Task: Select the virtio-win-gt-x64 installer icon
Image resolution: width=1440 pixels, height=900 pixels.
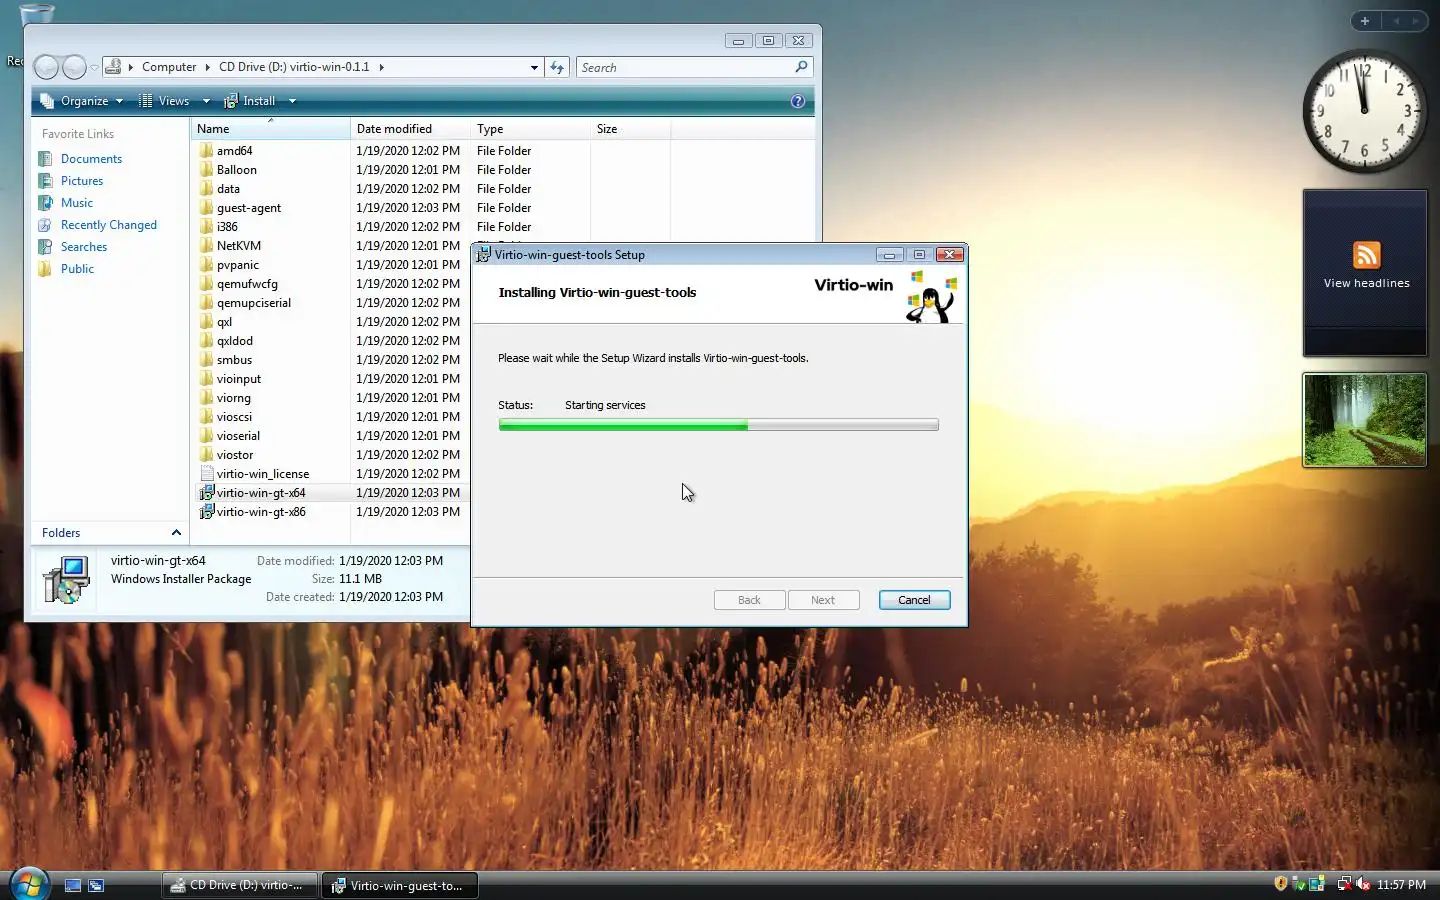Action: point(207,493)
